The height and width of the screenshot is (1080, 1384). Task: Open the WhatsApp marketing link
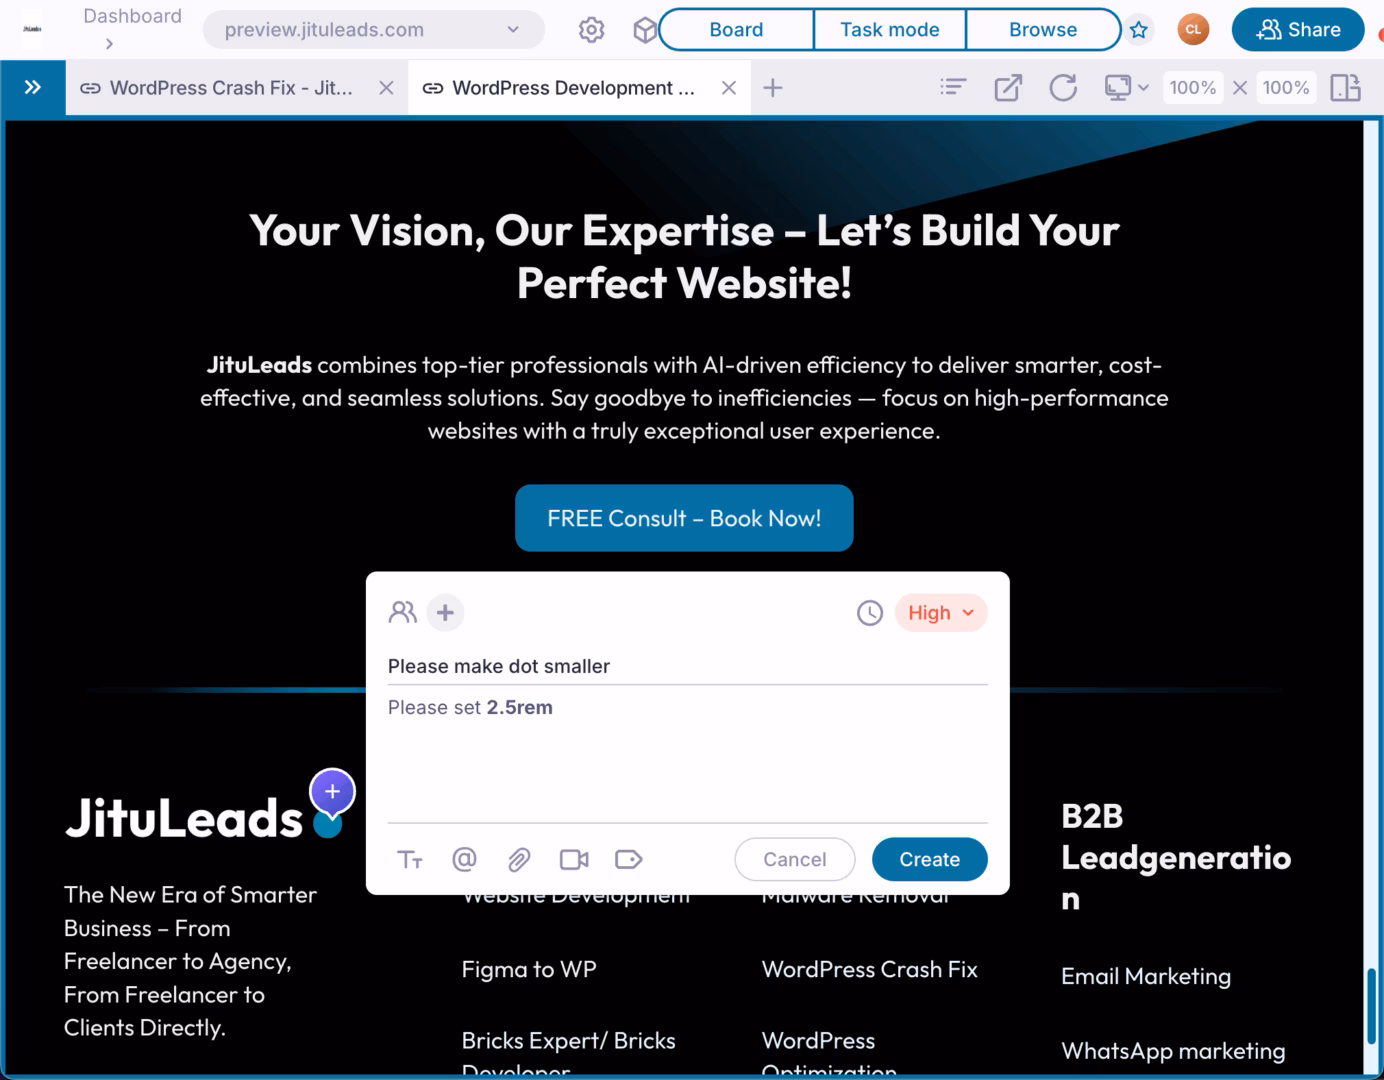click(x=1173, y=1051)
